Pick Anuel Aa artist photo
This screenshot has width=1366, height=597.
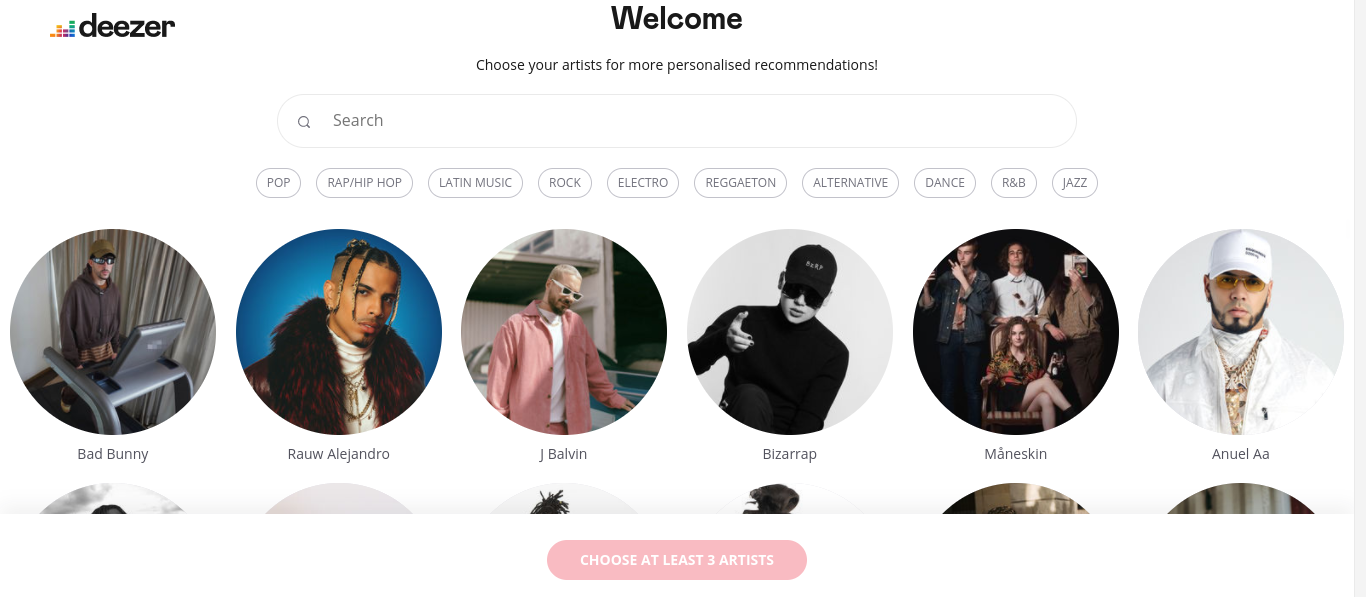[x=1241, y=332]
